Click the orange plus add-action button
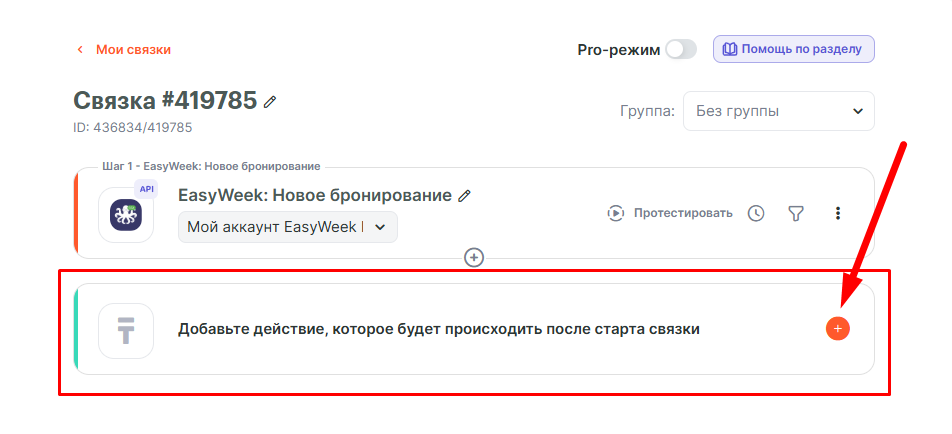This screenshot has height=434, width=952. pos(838,328)
